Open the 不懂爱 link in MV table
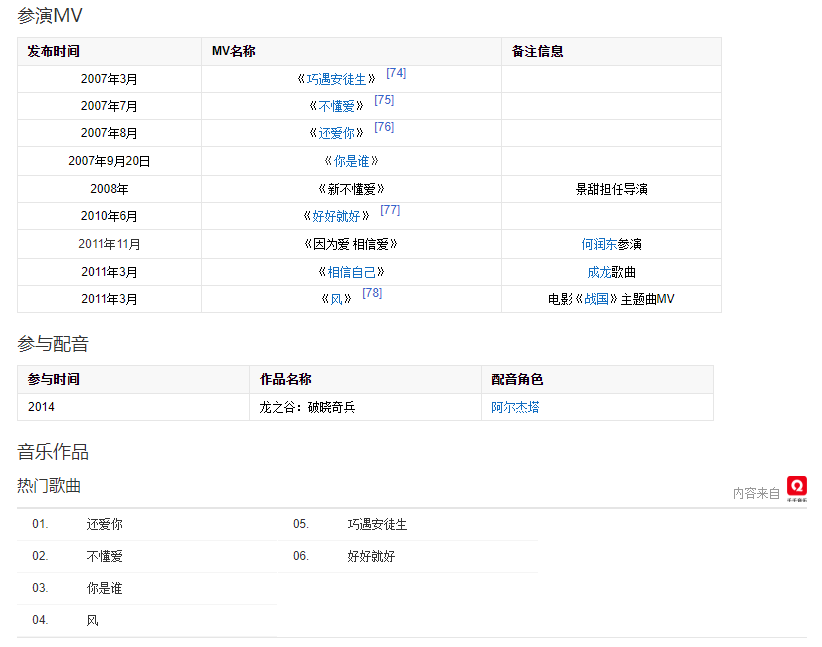Viewport: 822px width, 647px height. [336, 106]
